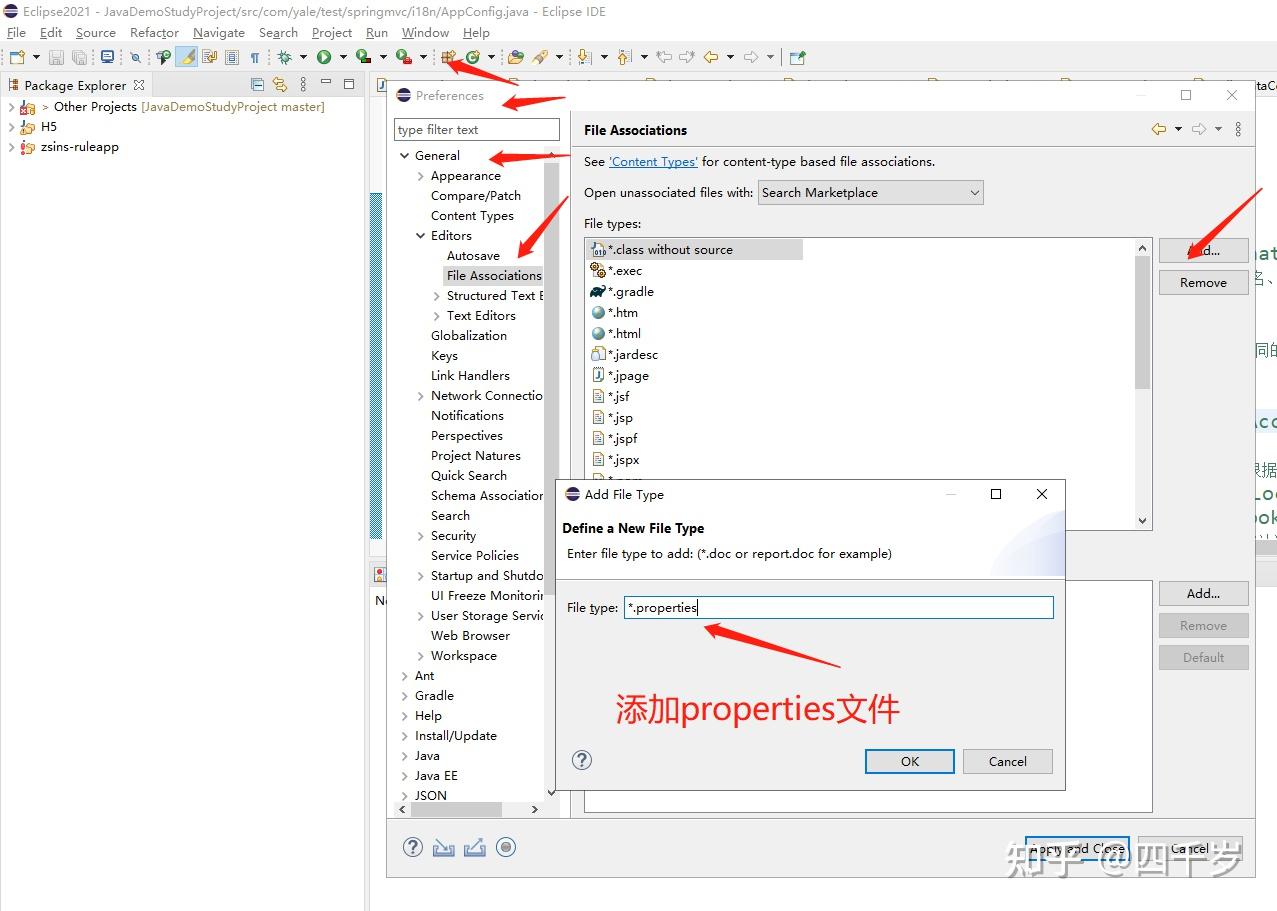Image resolution: width=1277 pixels, height=911 pixels.
Task: Collapse the Editors tree node
Action: tap(420, 236)
